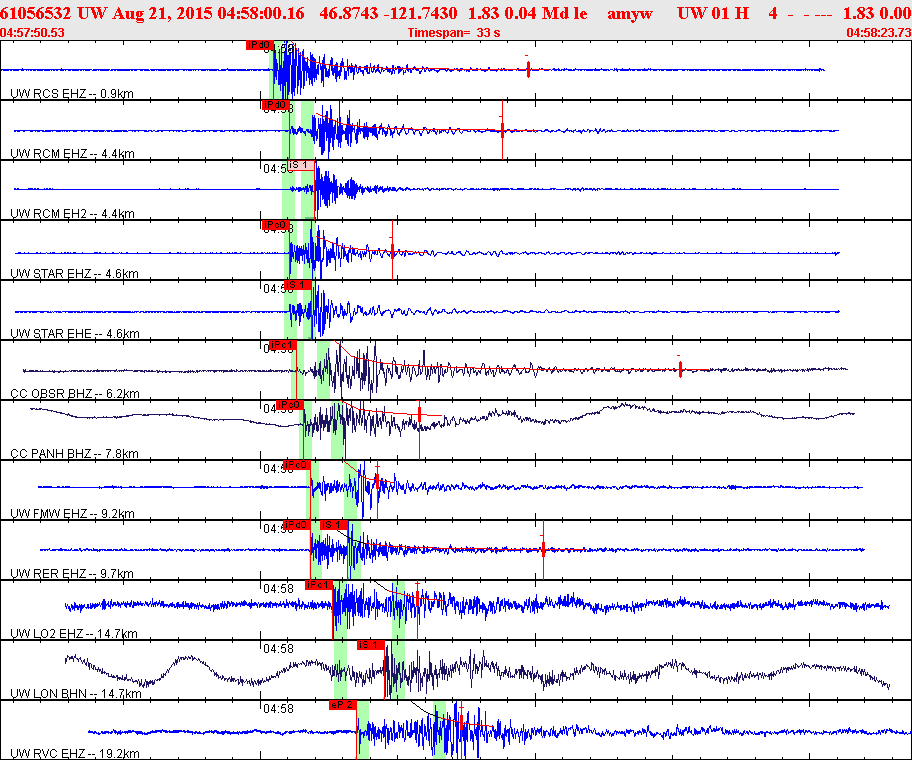The image size is (912, 760).
Task: Click the magnitude text 1.83 0.04 Md le
Action: [x=528, y=13]
